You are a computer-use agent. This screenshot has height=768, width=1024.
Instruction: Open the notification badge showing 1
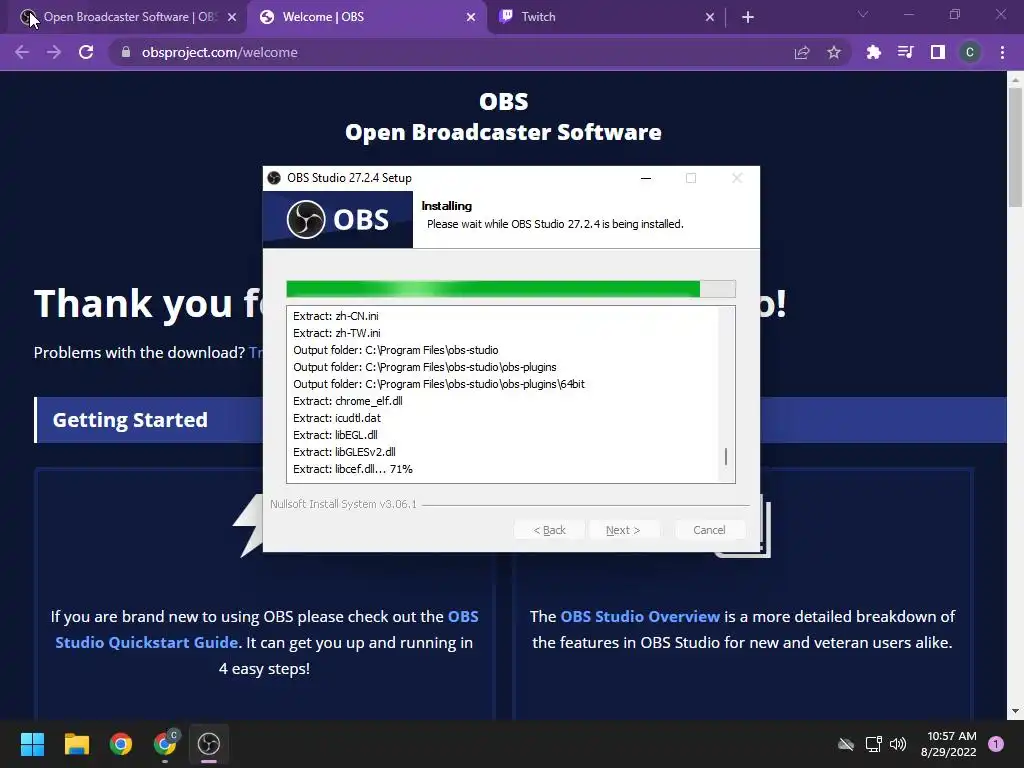click(x=996, y=744)
